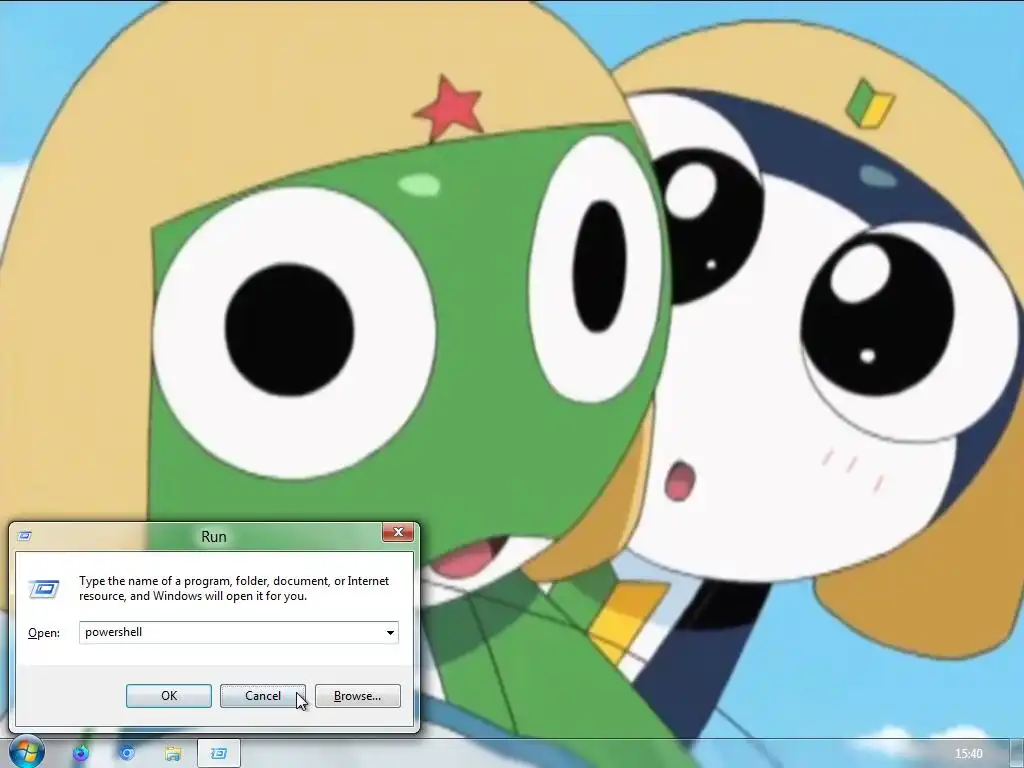This screenshot has height=768, width=1024.
Task: Open Windows Explorer from the taskbar
Action: (172, 754)
